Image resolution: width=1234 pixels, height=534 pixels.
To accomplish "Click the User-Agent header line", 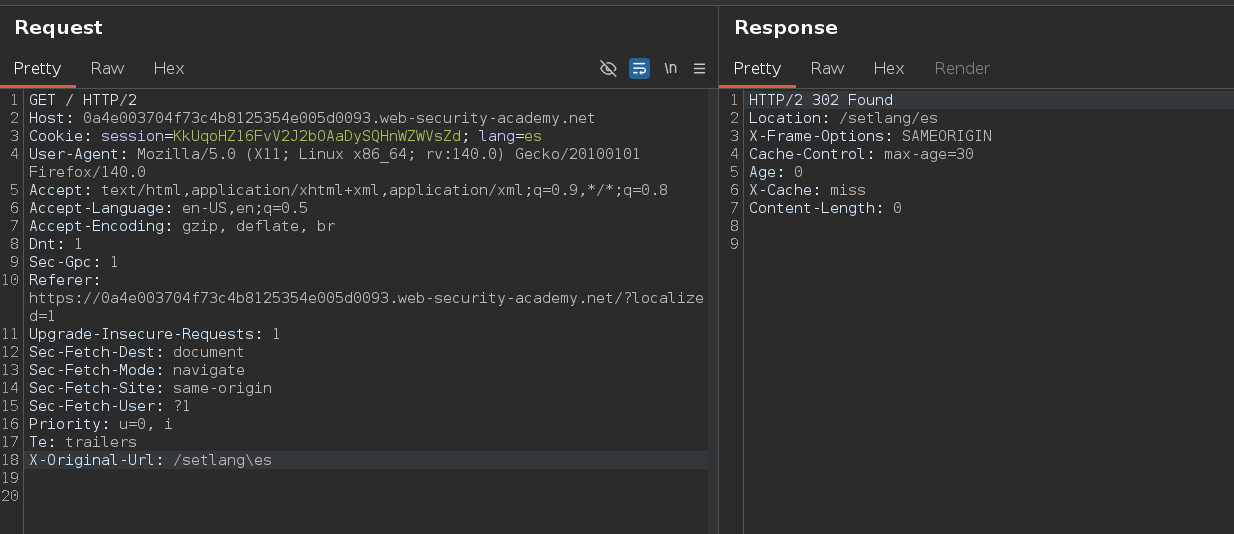I will click(x=335, y=163).
